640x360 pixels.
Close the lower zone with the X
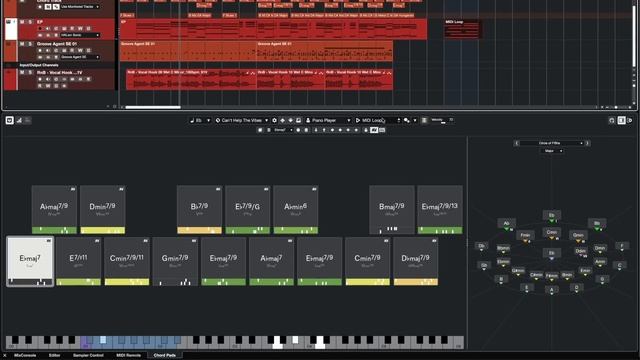click(4, 356)
